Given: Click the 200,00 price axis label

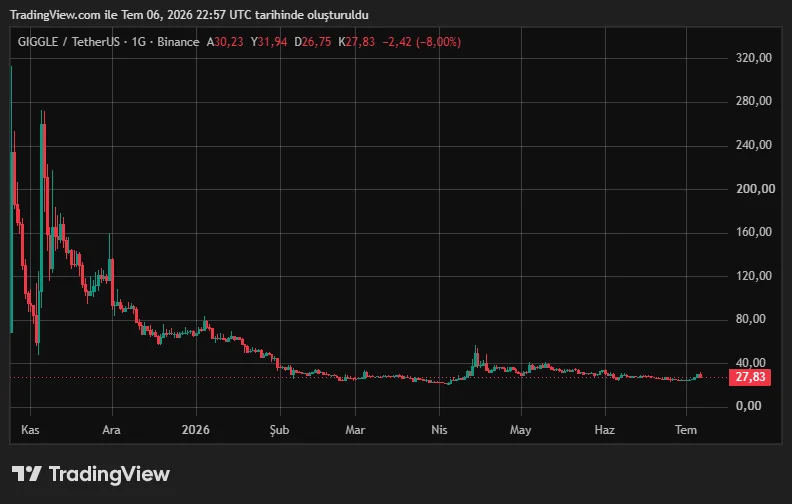Looking at the screenshot, I should (755, 189).
